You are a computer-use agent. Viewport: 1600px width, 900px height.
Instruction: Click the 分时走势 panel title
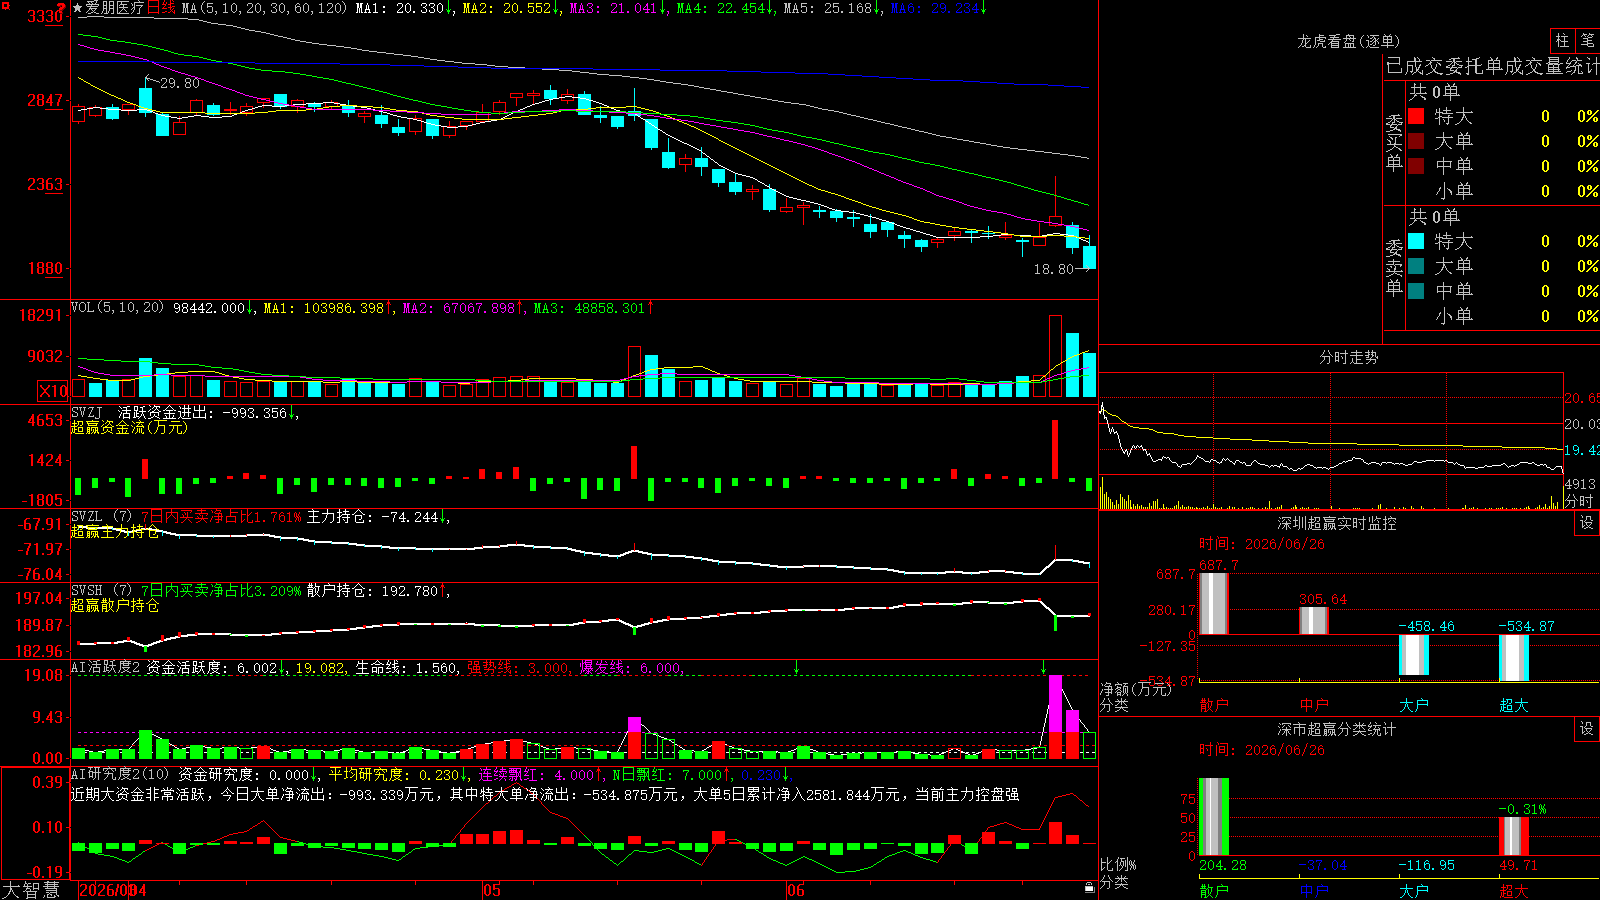coord(1348,357)
